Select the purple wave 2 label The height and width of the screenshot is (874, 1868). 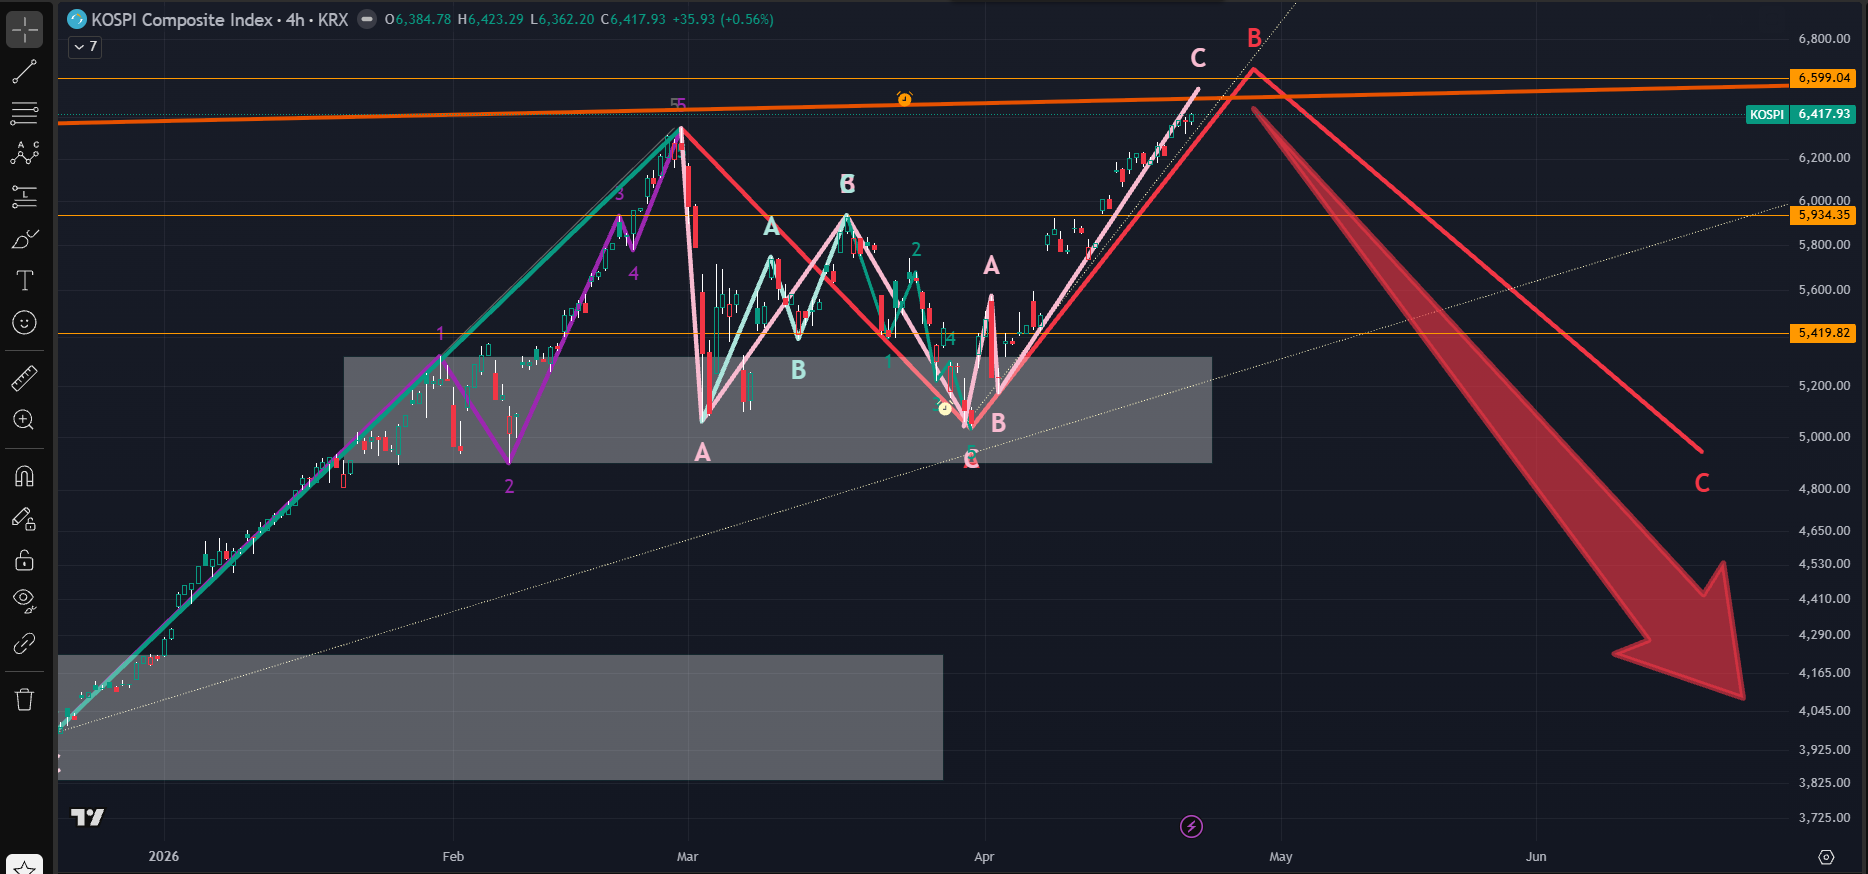pyautogui.click(x=509, y=487)
